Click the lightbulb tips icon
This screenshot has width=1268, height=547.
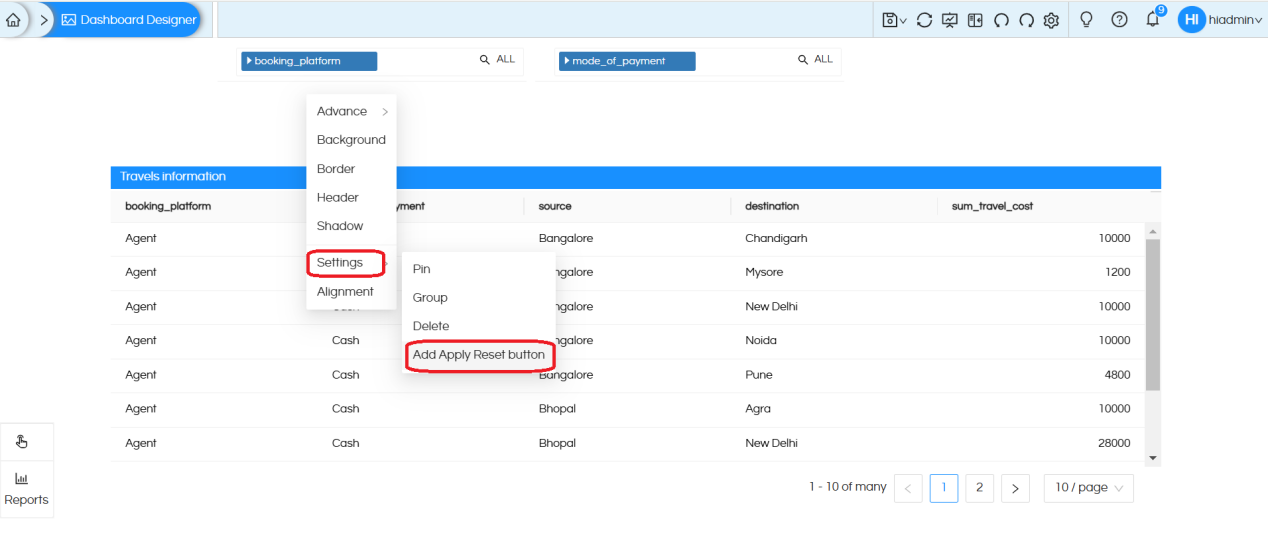[x=1086, y=19]
